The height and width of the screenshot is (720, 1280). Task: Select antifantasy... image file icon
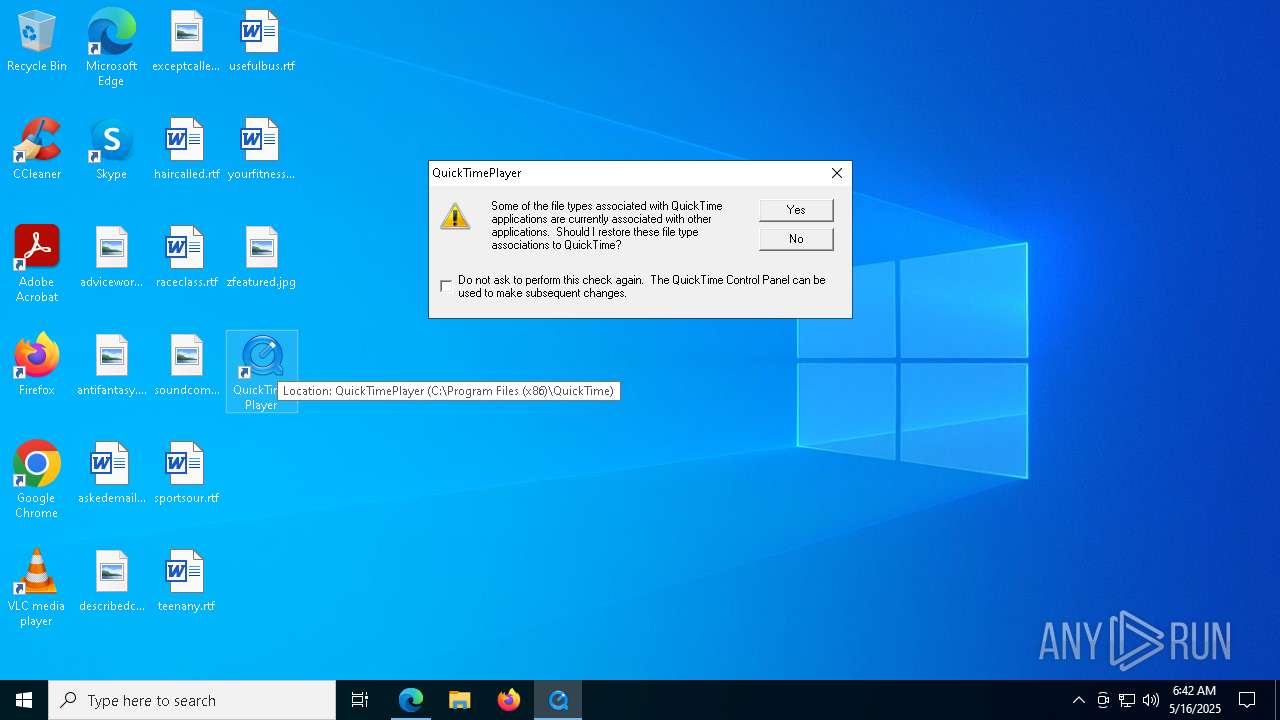coord(111,365)
